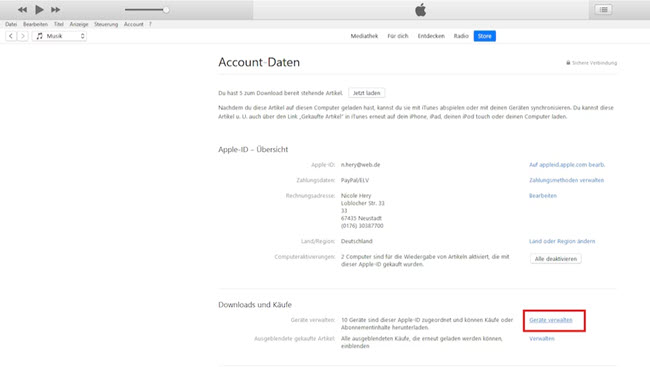The image size is (650, 367).
Task: Open the Anzeige menu
Action: tap(79, 24)
